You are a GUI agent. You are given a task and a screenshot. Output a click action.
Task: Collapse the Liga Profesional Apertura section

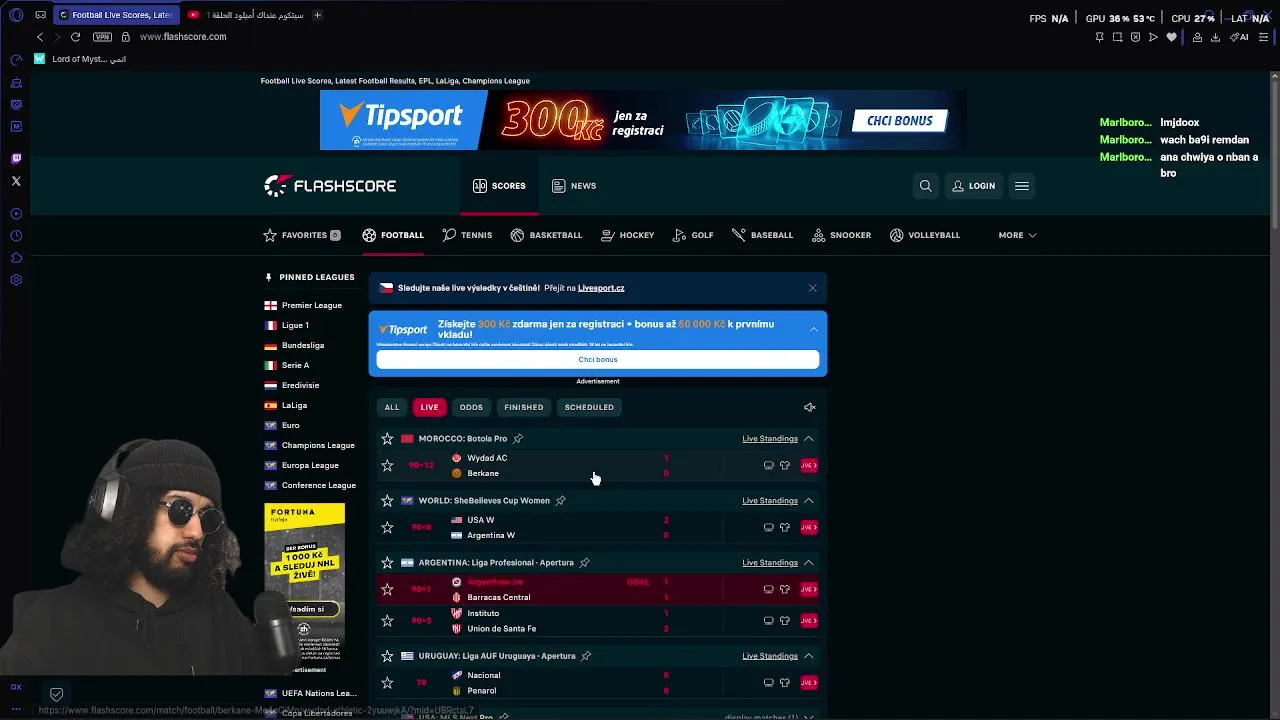pyautogui.click(x=809, y=563)
